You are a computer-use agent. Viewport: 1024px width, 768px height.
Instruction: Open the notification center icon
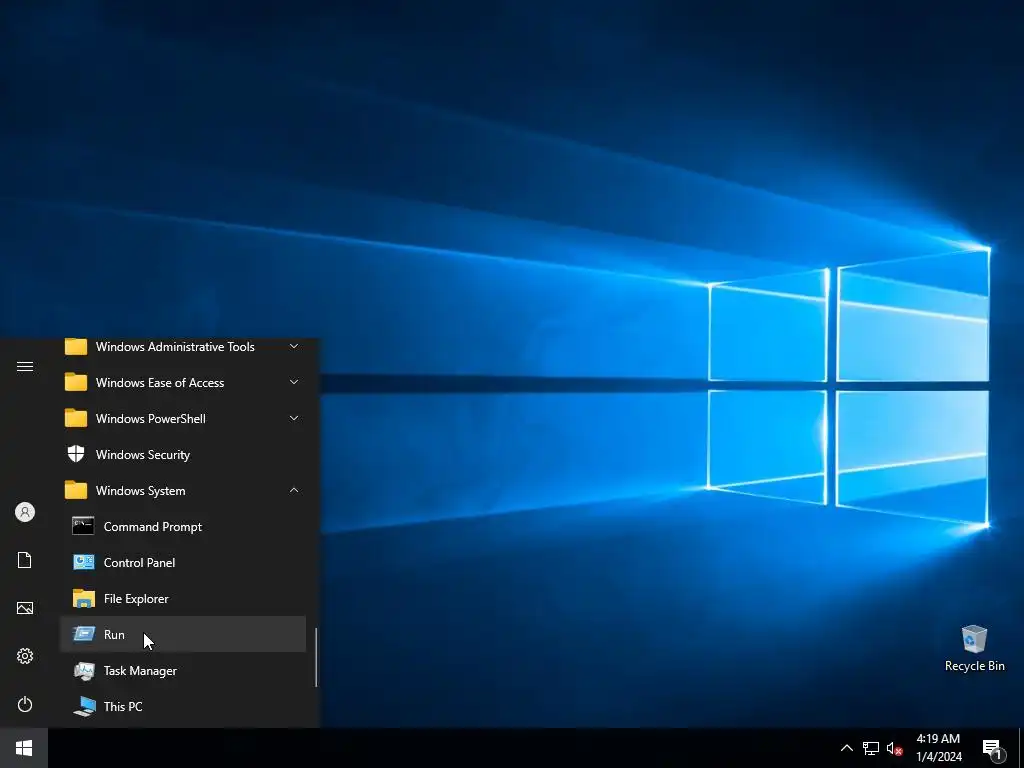point(993,750)
